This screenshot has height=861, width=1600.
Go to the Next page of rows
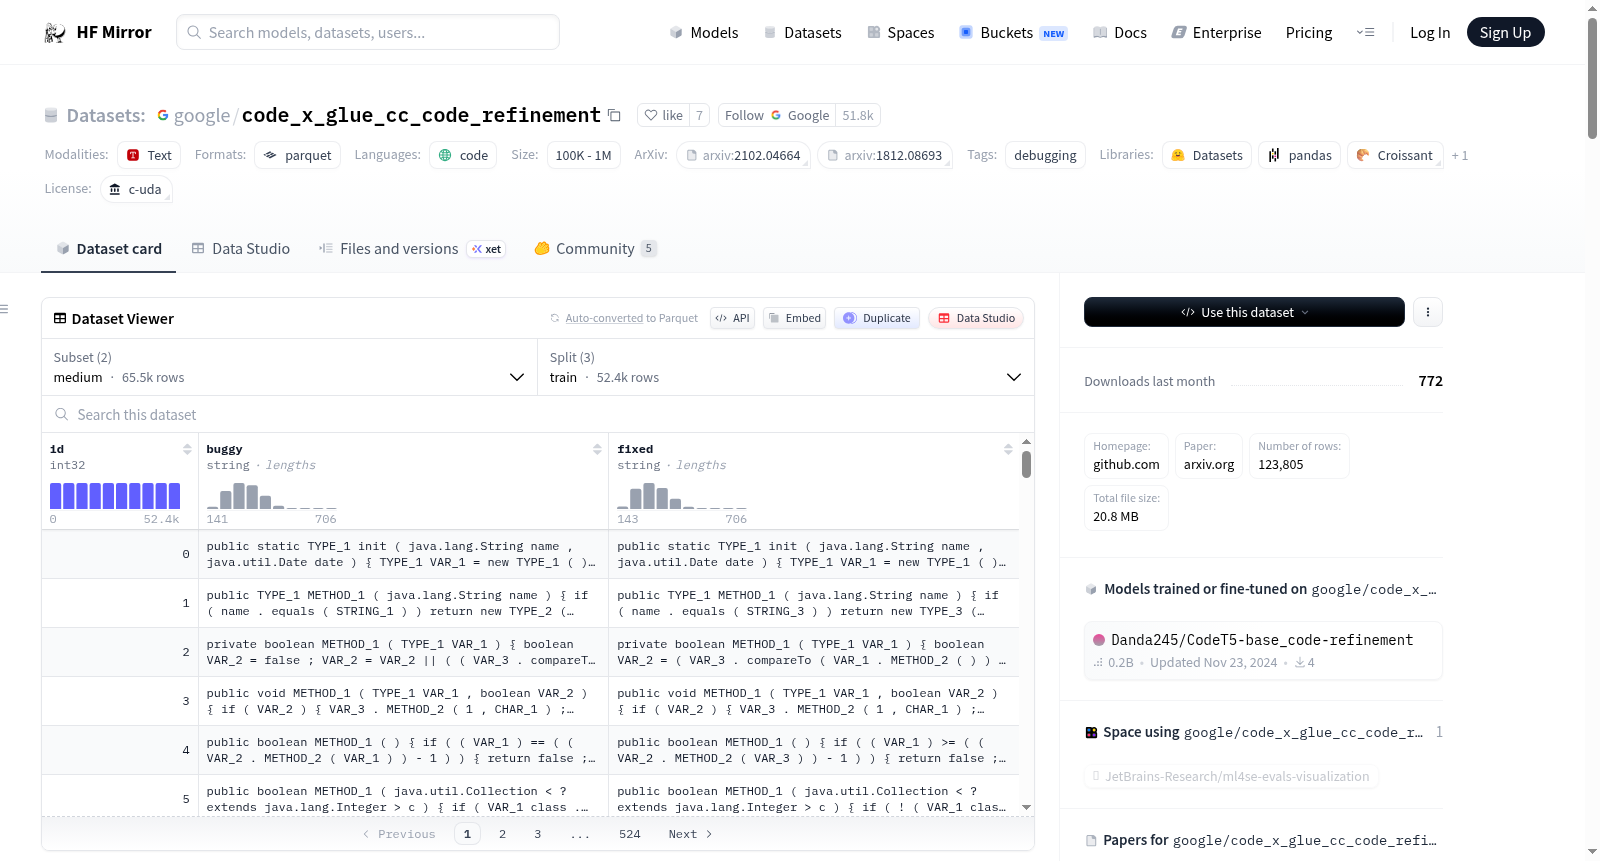pyautogui.click(x=690, y=834)
